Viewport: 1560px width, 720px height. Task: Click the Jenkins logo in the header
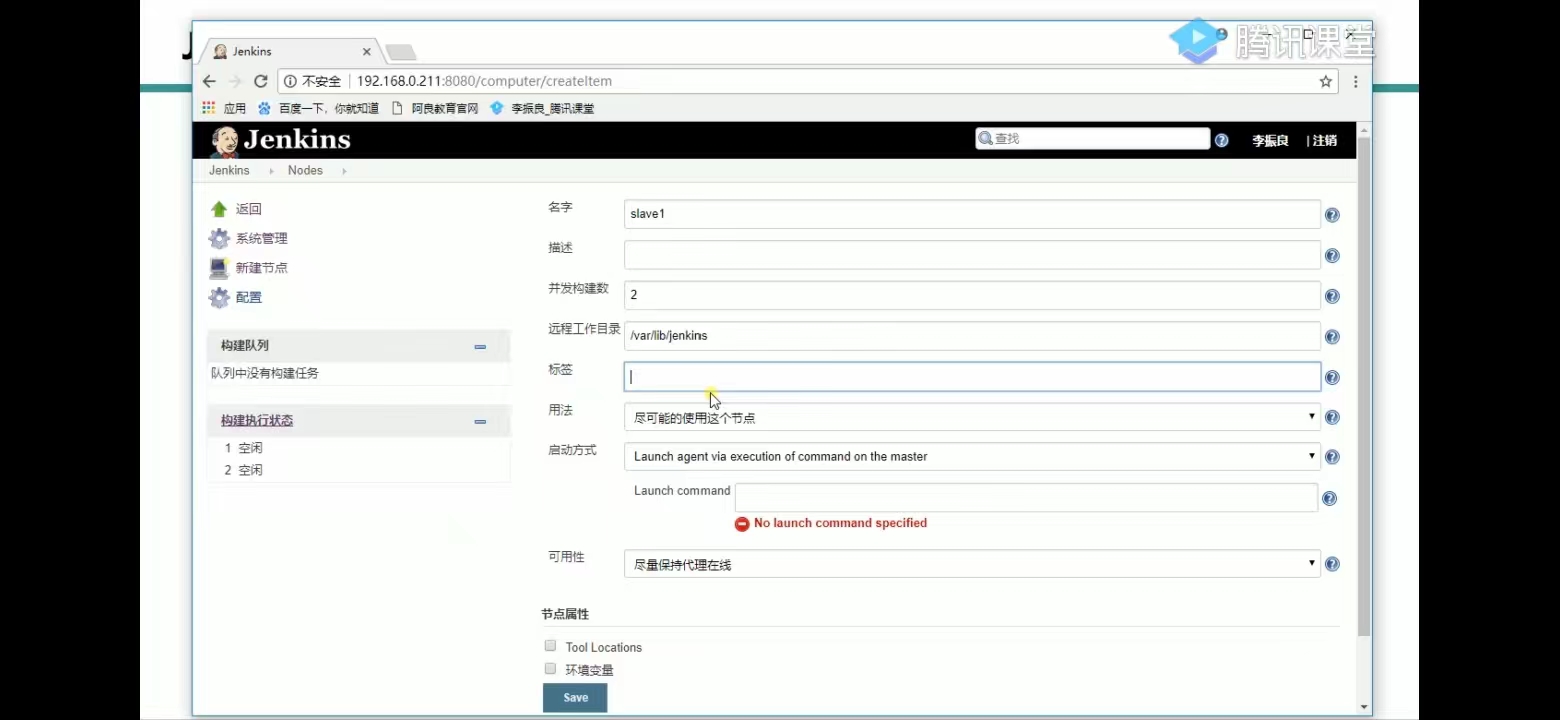click(281, 140)
